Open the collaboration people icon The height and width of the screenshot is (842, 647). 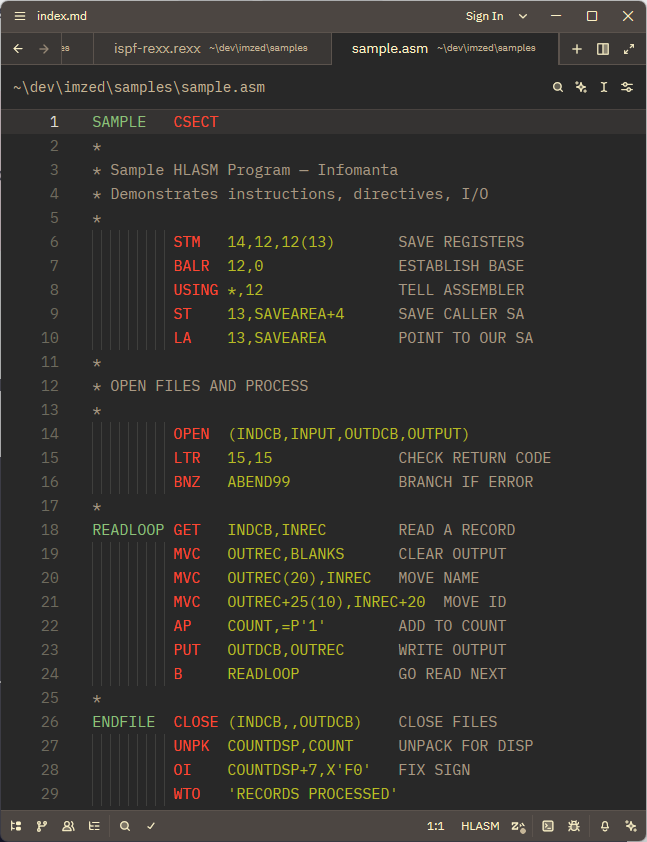point(68,826)
